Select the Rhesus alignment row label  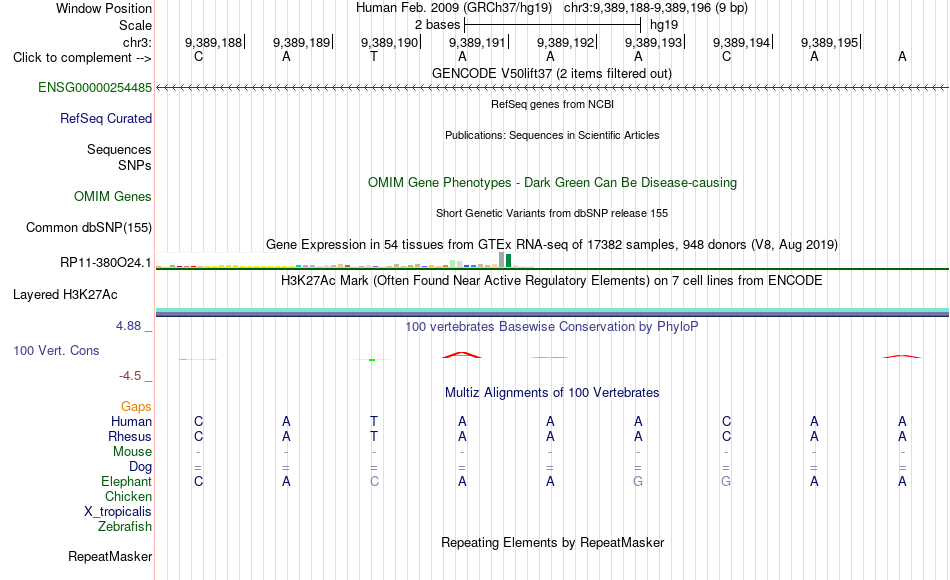[x=130, y=436]
